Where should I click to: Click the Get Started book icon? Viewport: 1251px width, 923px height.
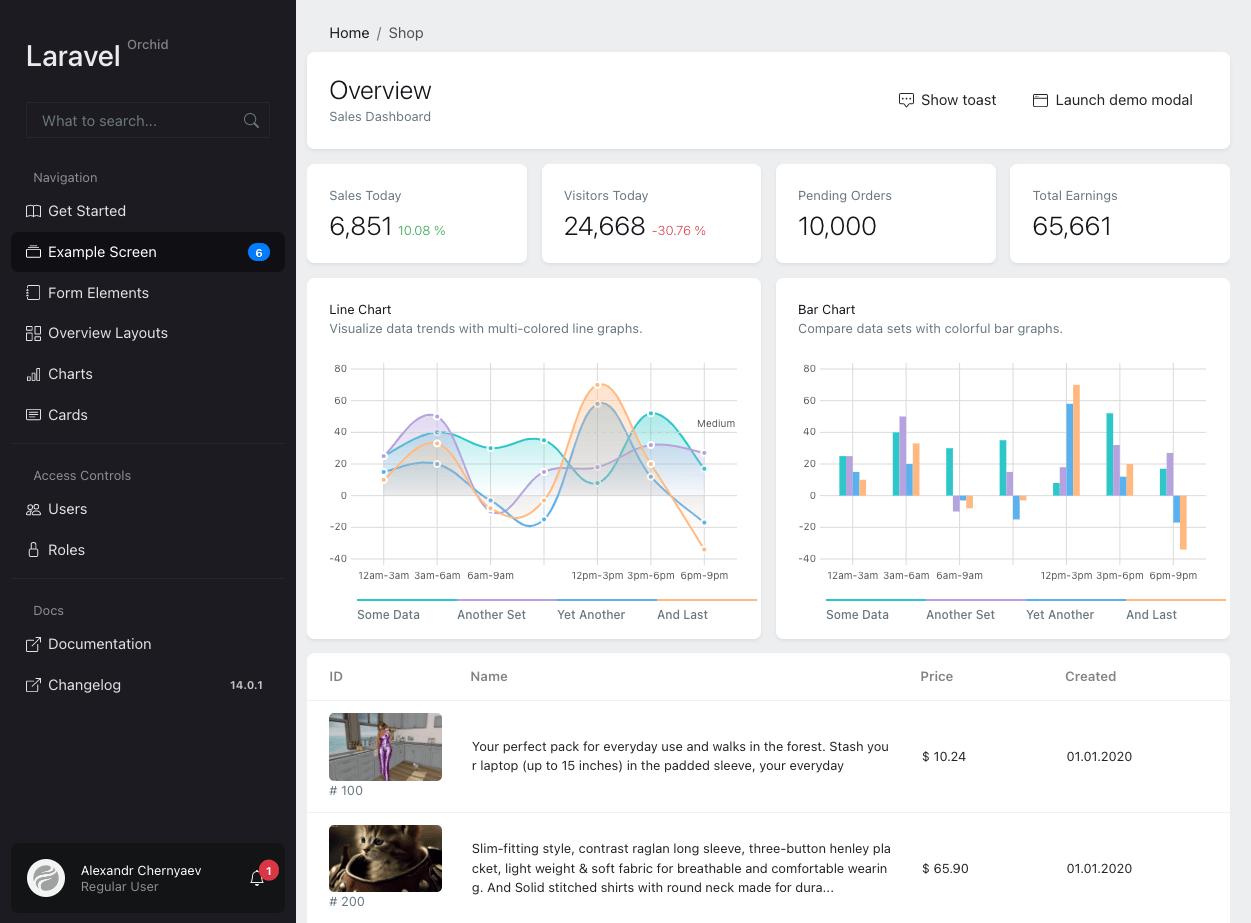pyautogui.click(x=33, y=211)
